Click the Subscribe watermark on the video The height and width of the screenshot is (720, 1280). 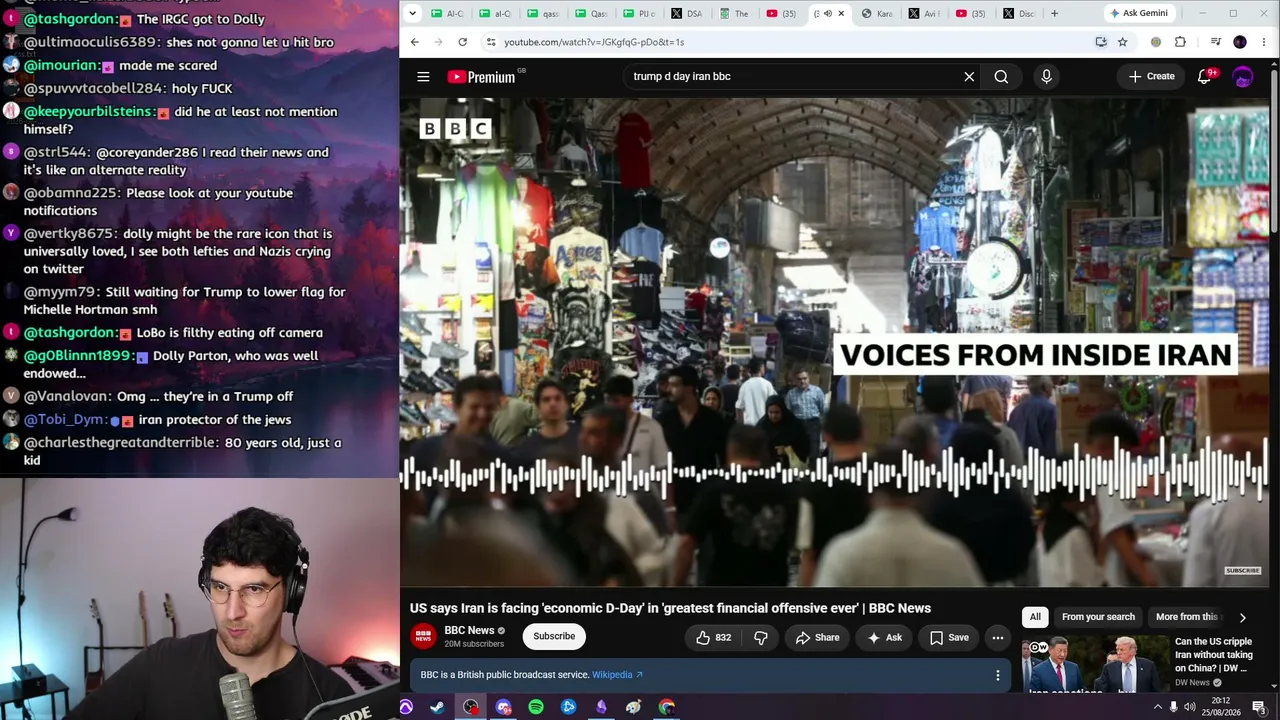tap(1243, 571)
